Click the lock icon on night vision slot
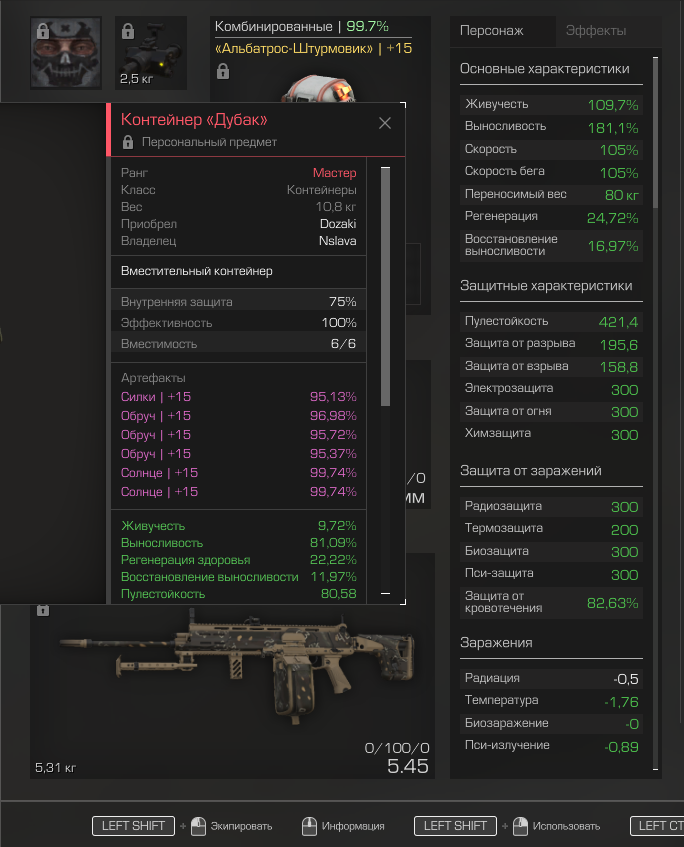 click(x=128, y=31)
